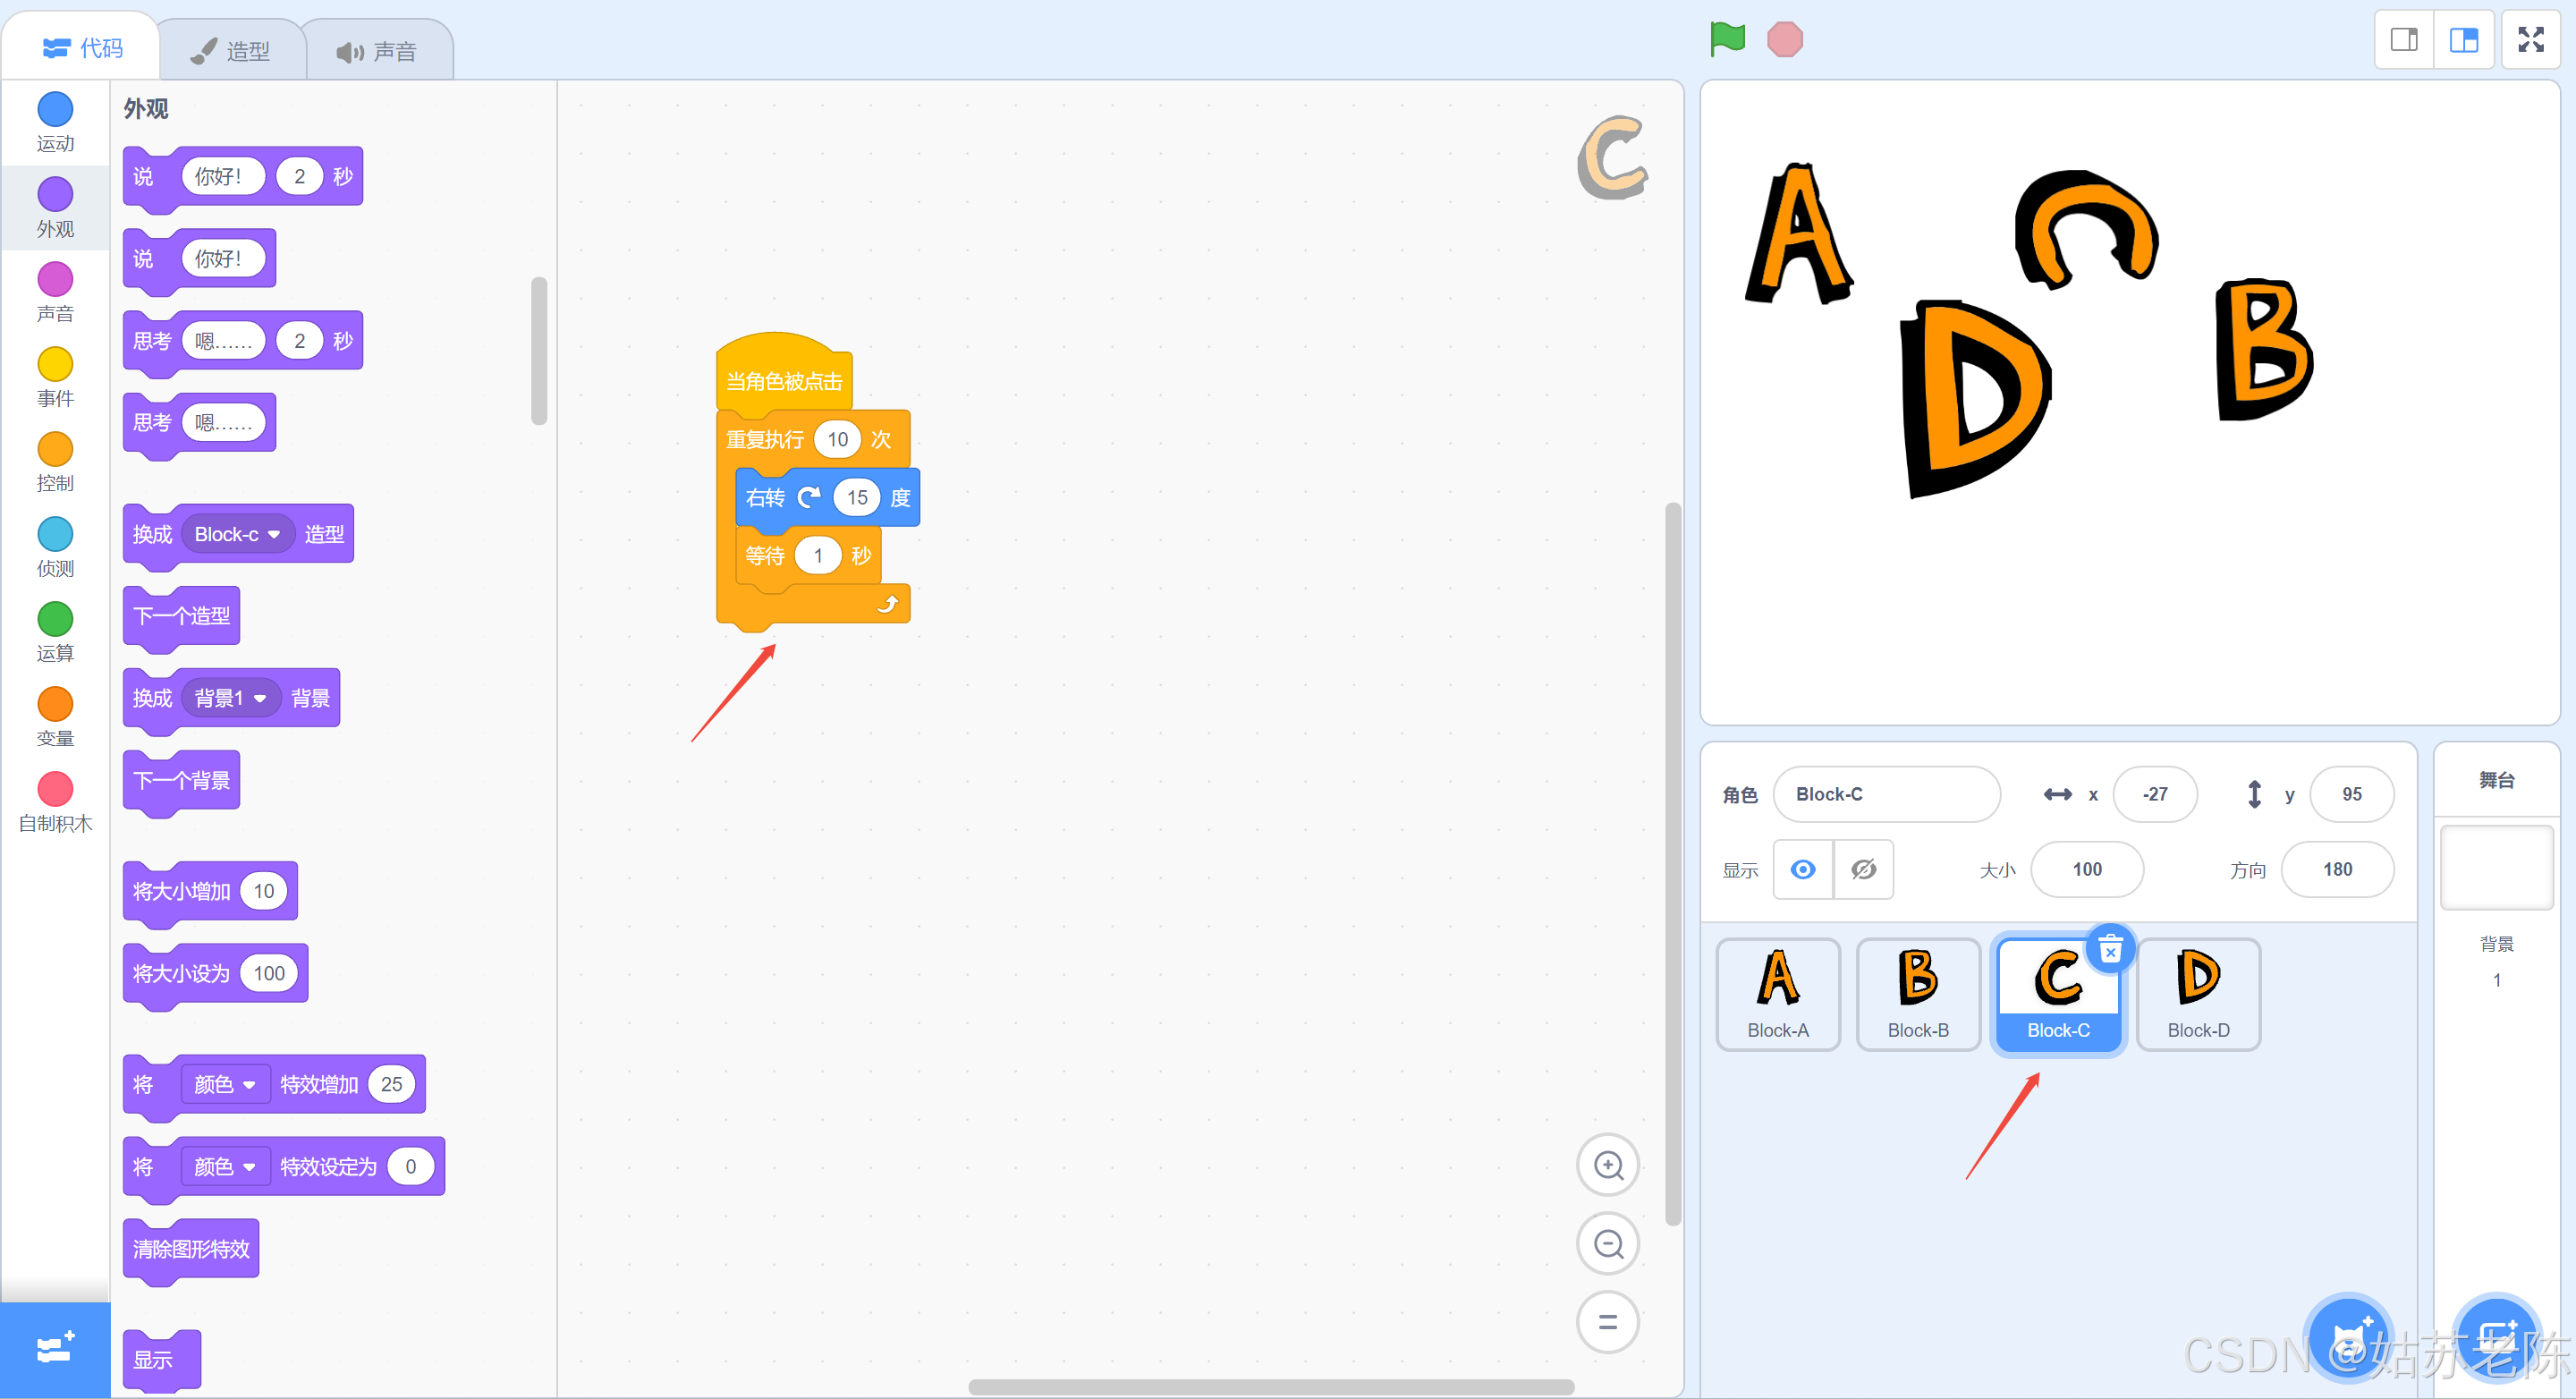2576x1399 pixels.
Task: Click the green flag to run
Action: pos(1727,40)
